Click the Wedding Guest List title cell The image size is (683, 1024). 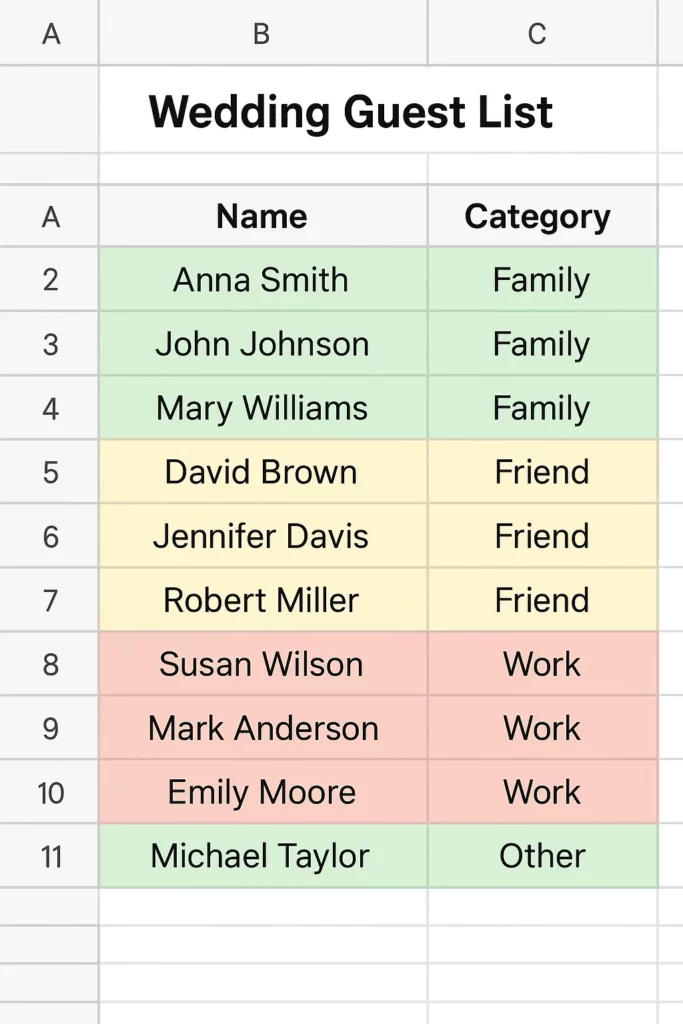(x=350, y=111)
